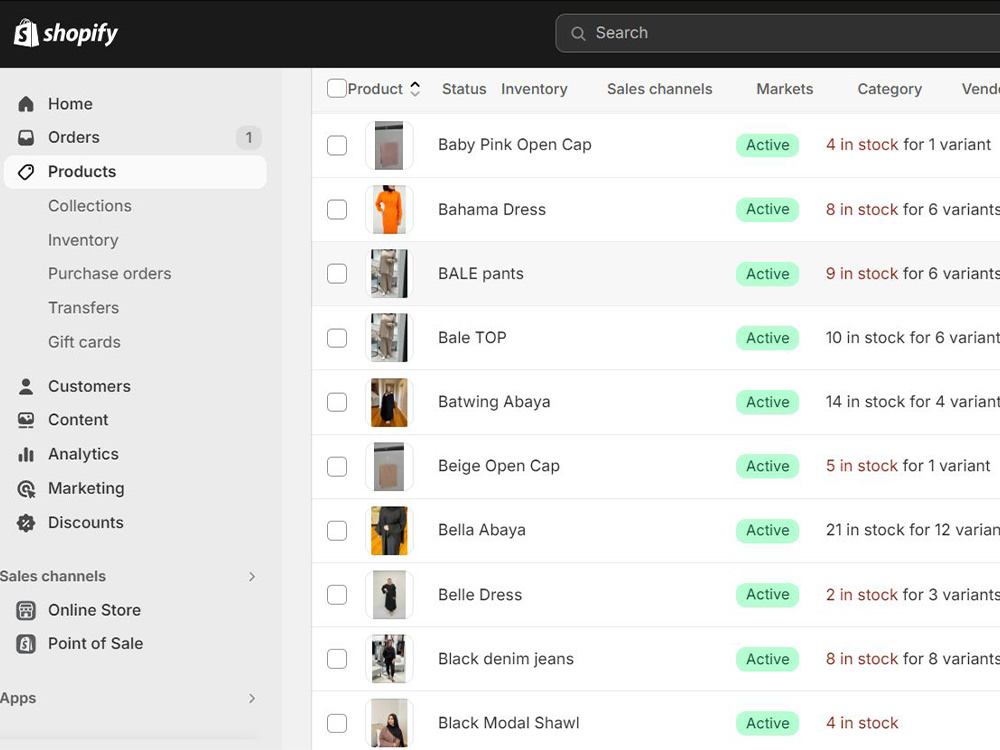Expand the Sales channels section chevron
The height and width of the screenshot is (750, 1000).
click(252, 577)
